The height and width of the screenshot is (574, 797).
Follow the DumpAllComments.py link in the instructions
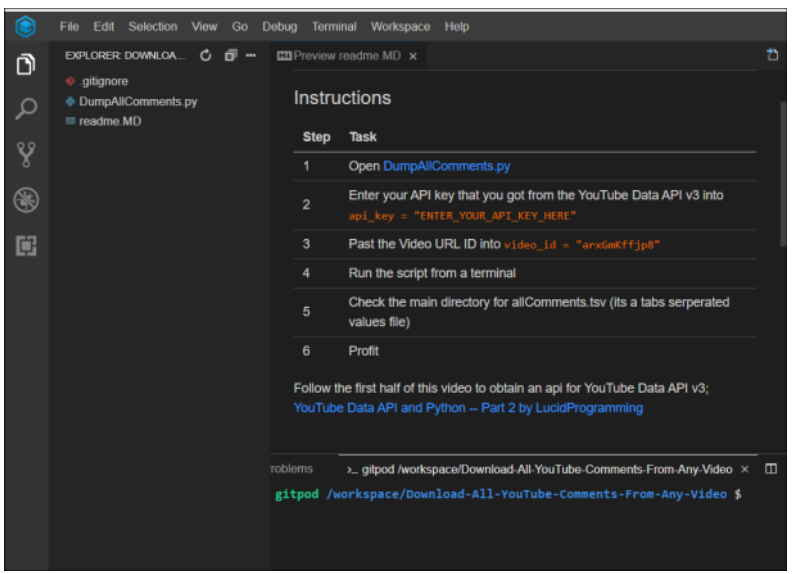tap(446, 166)
